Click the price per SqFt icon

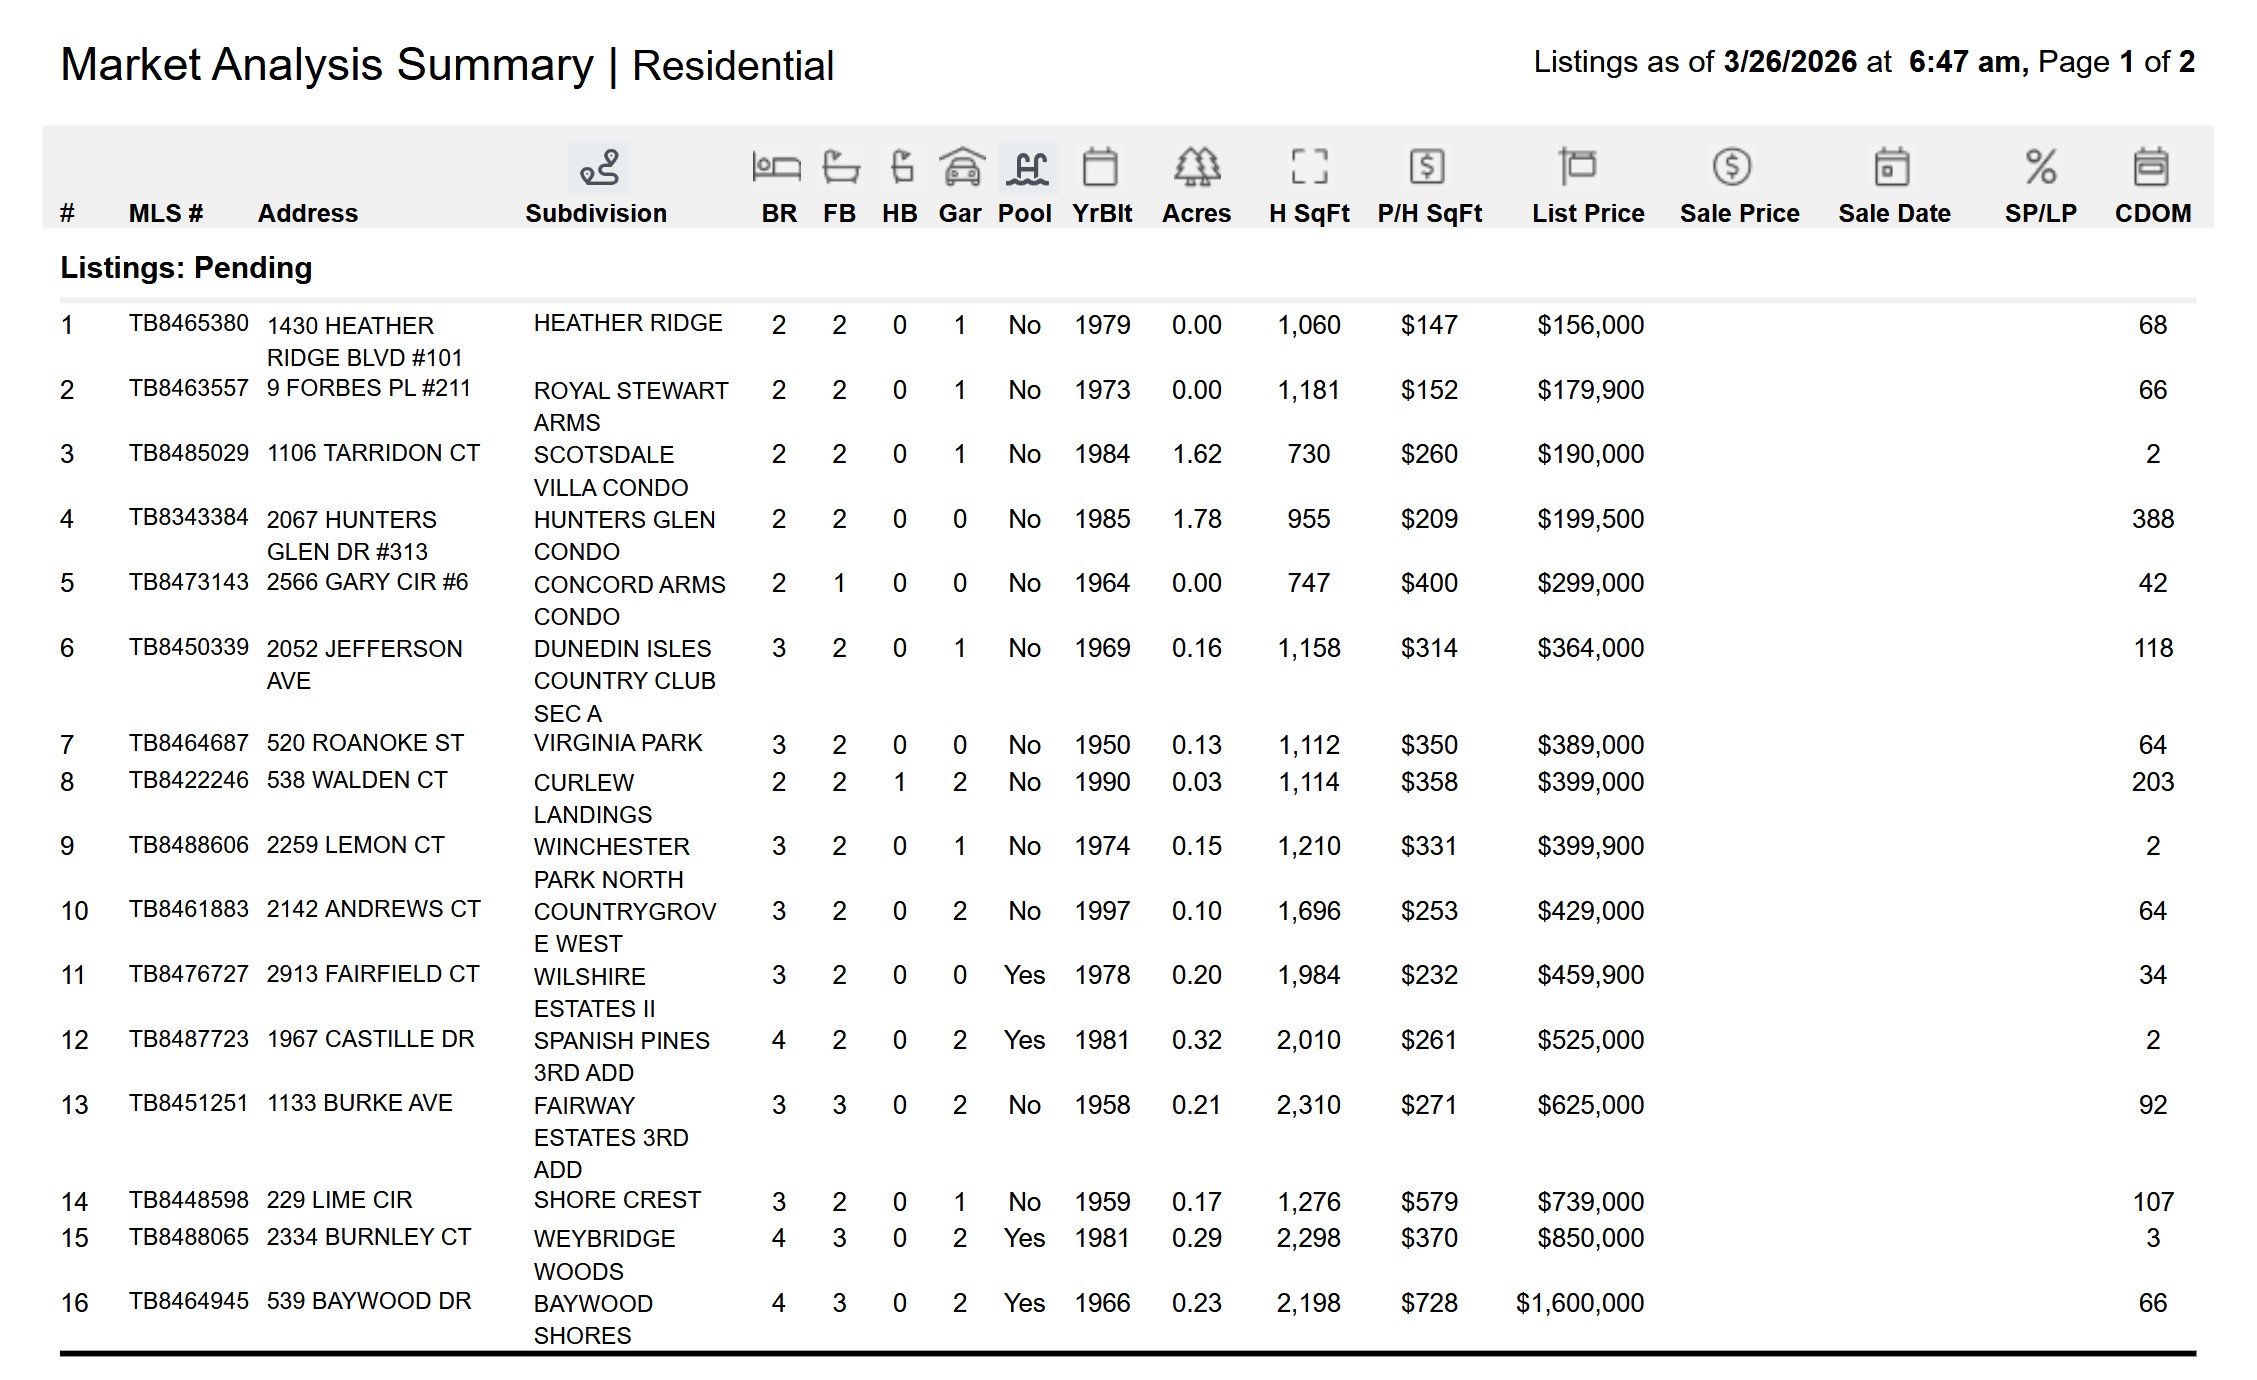pos(1426,167)
